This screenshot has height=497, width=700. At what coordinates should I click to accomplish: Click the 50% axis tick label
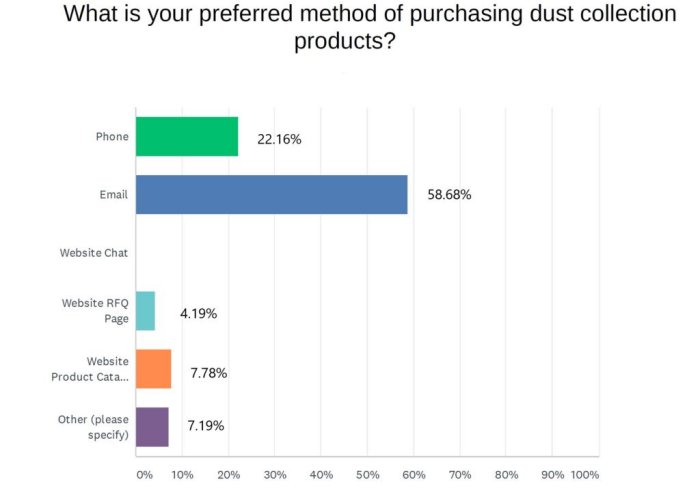[367, 474]
